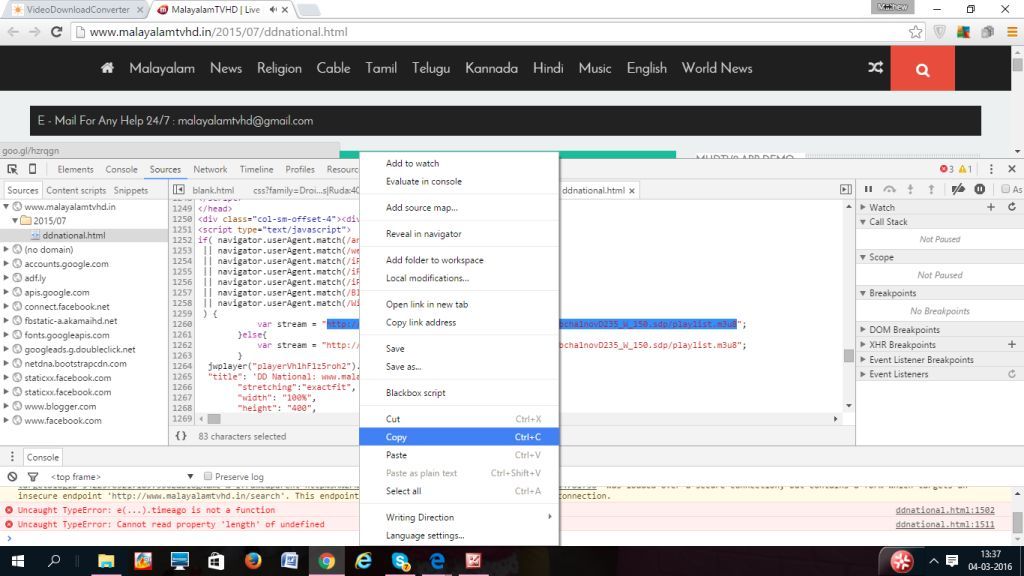The image size is (1024, 576).
Task: Open console drawer menu dots
Action: (12, 456)
